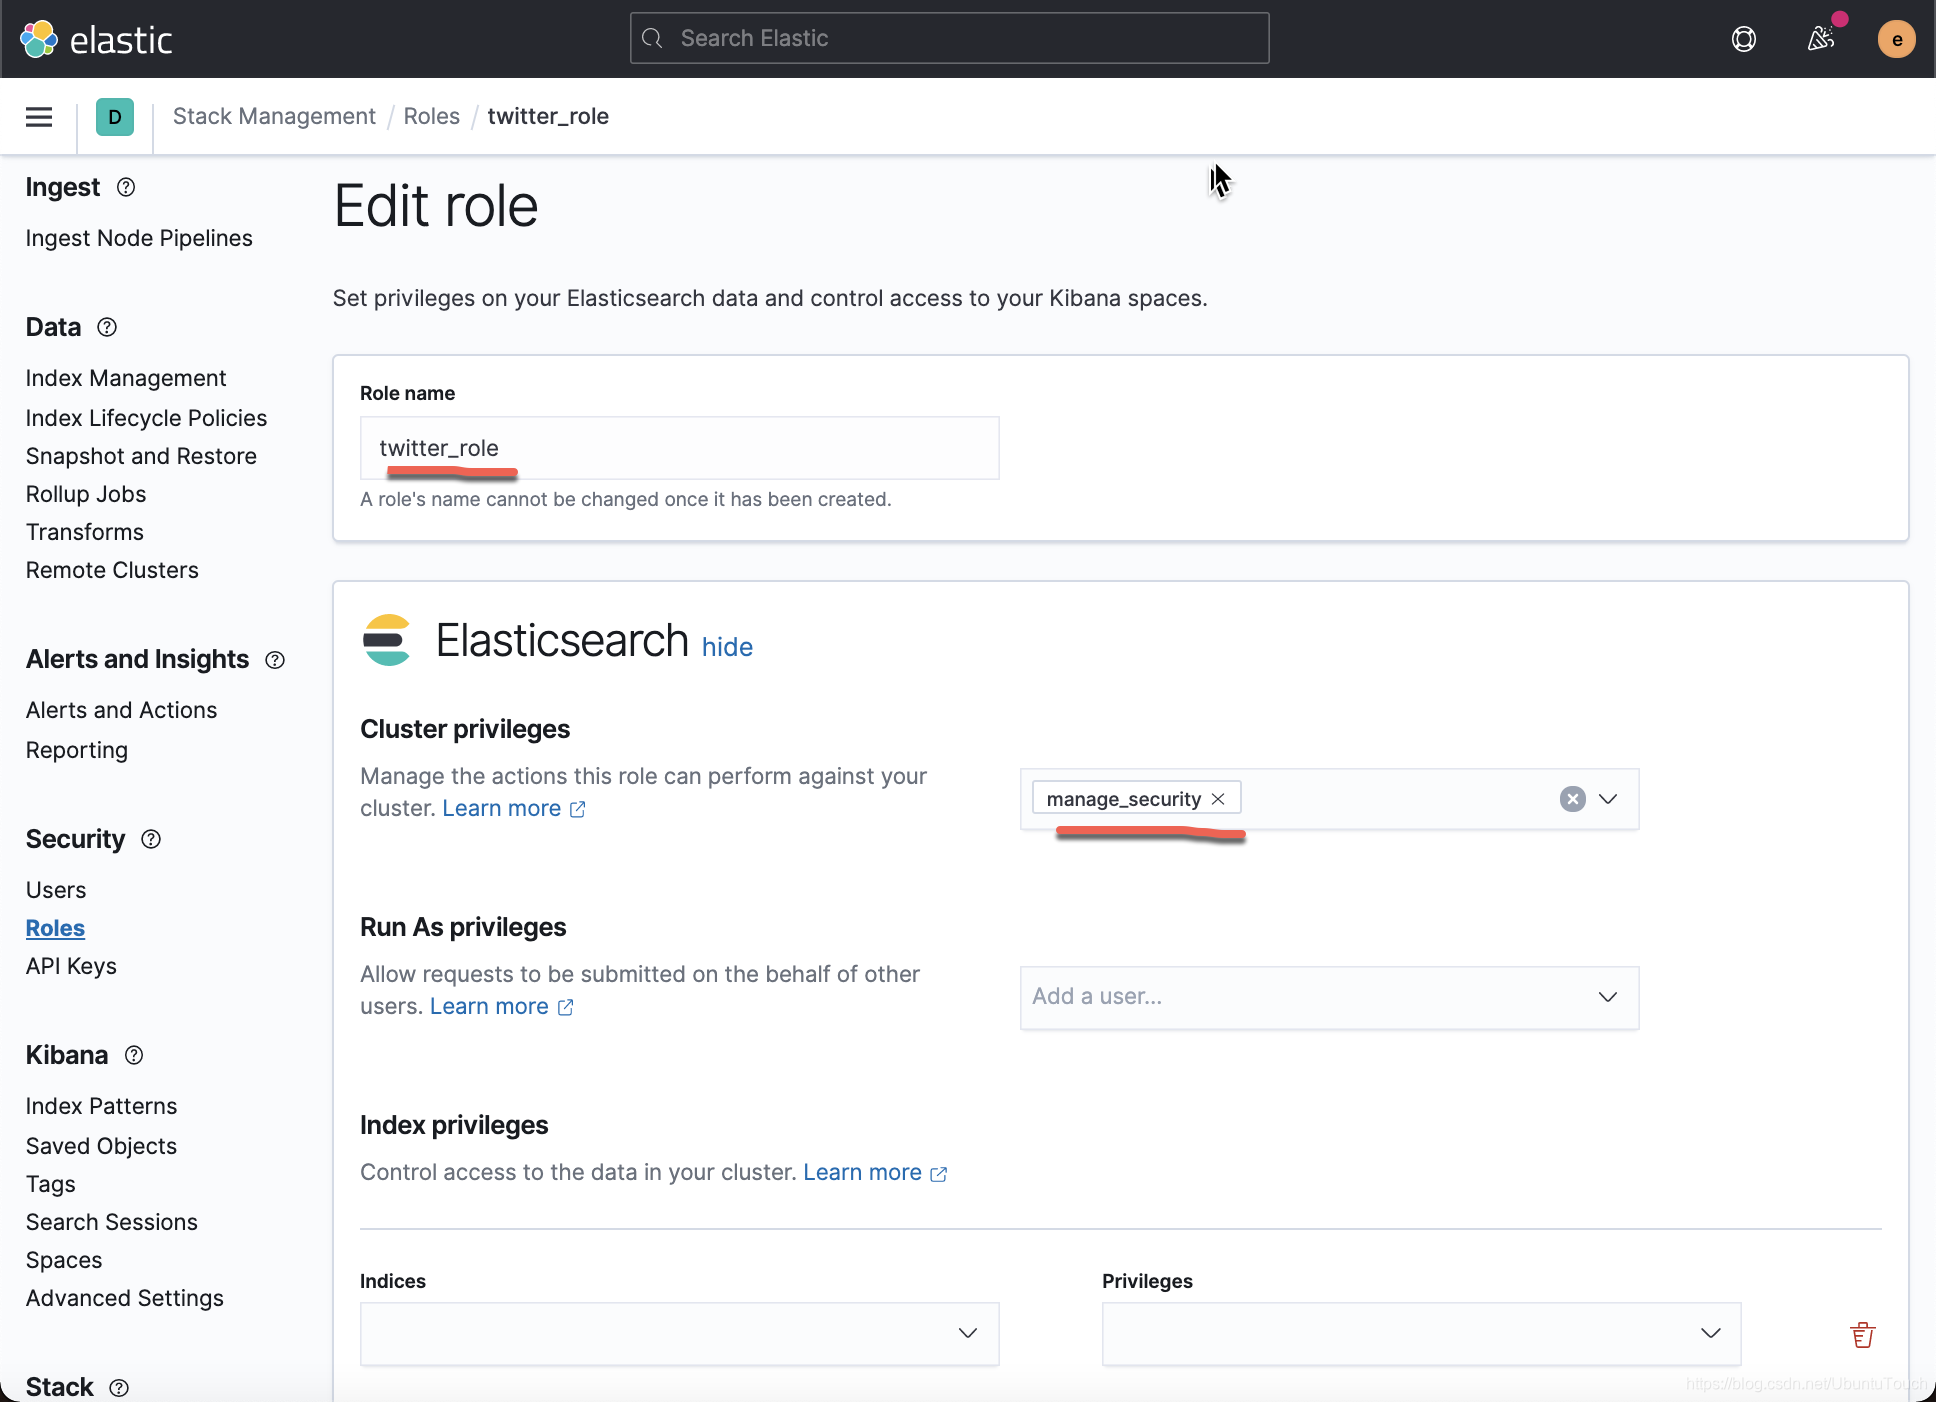Go to Users in Security menu
Image resolution: width=1936 pixels, height=1402 pixels.
point(56,890)
